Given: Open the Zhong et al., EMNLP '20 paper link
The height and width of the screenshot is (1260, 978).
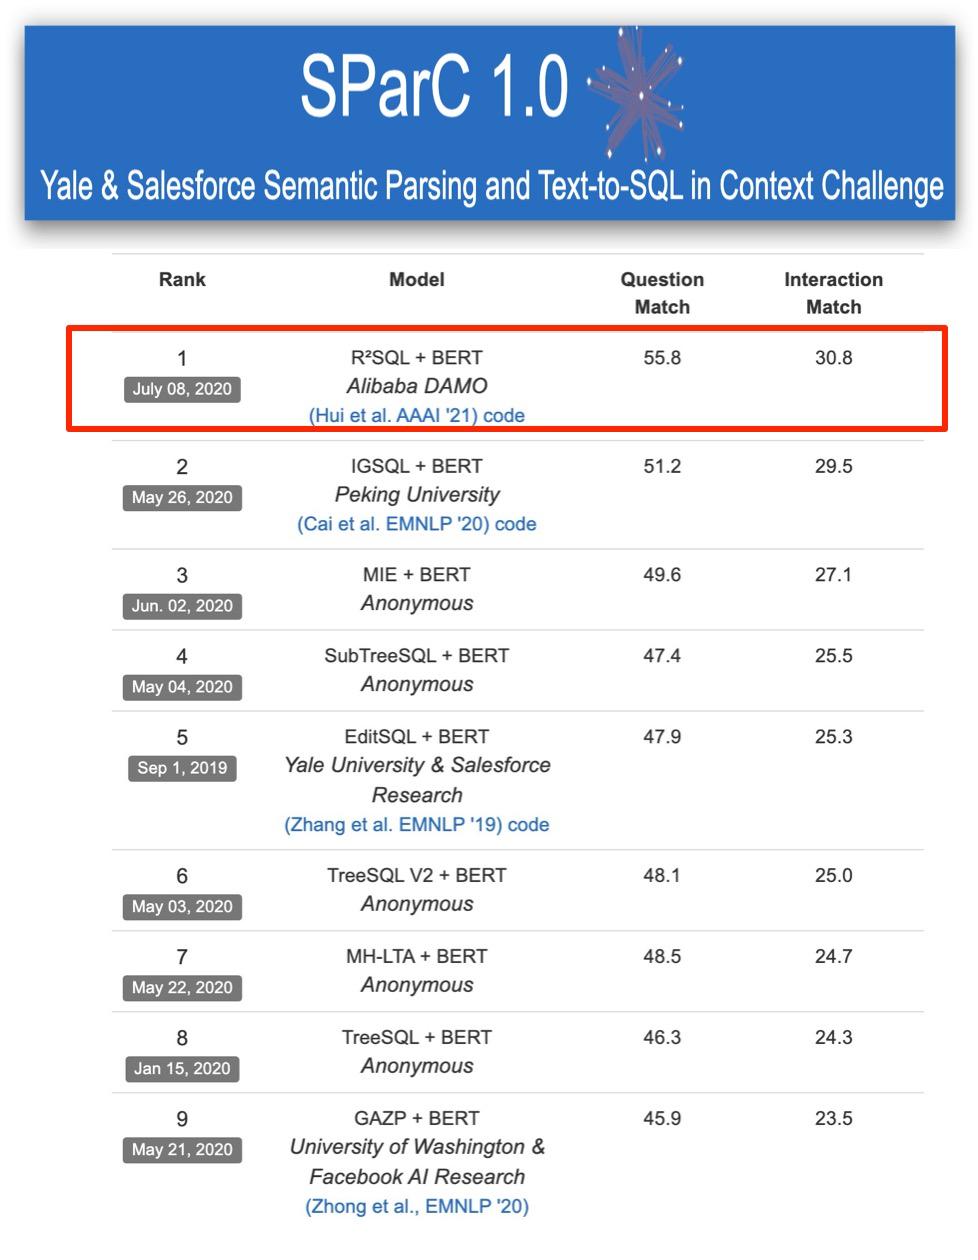Looking at the screenshot, I should [x=417, y=1207].
